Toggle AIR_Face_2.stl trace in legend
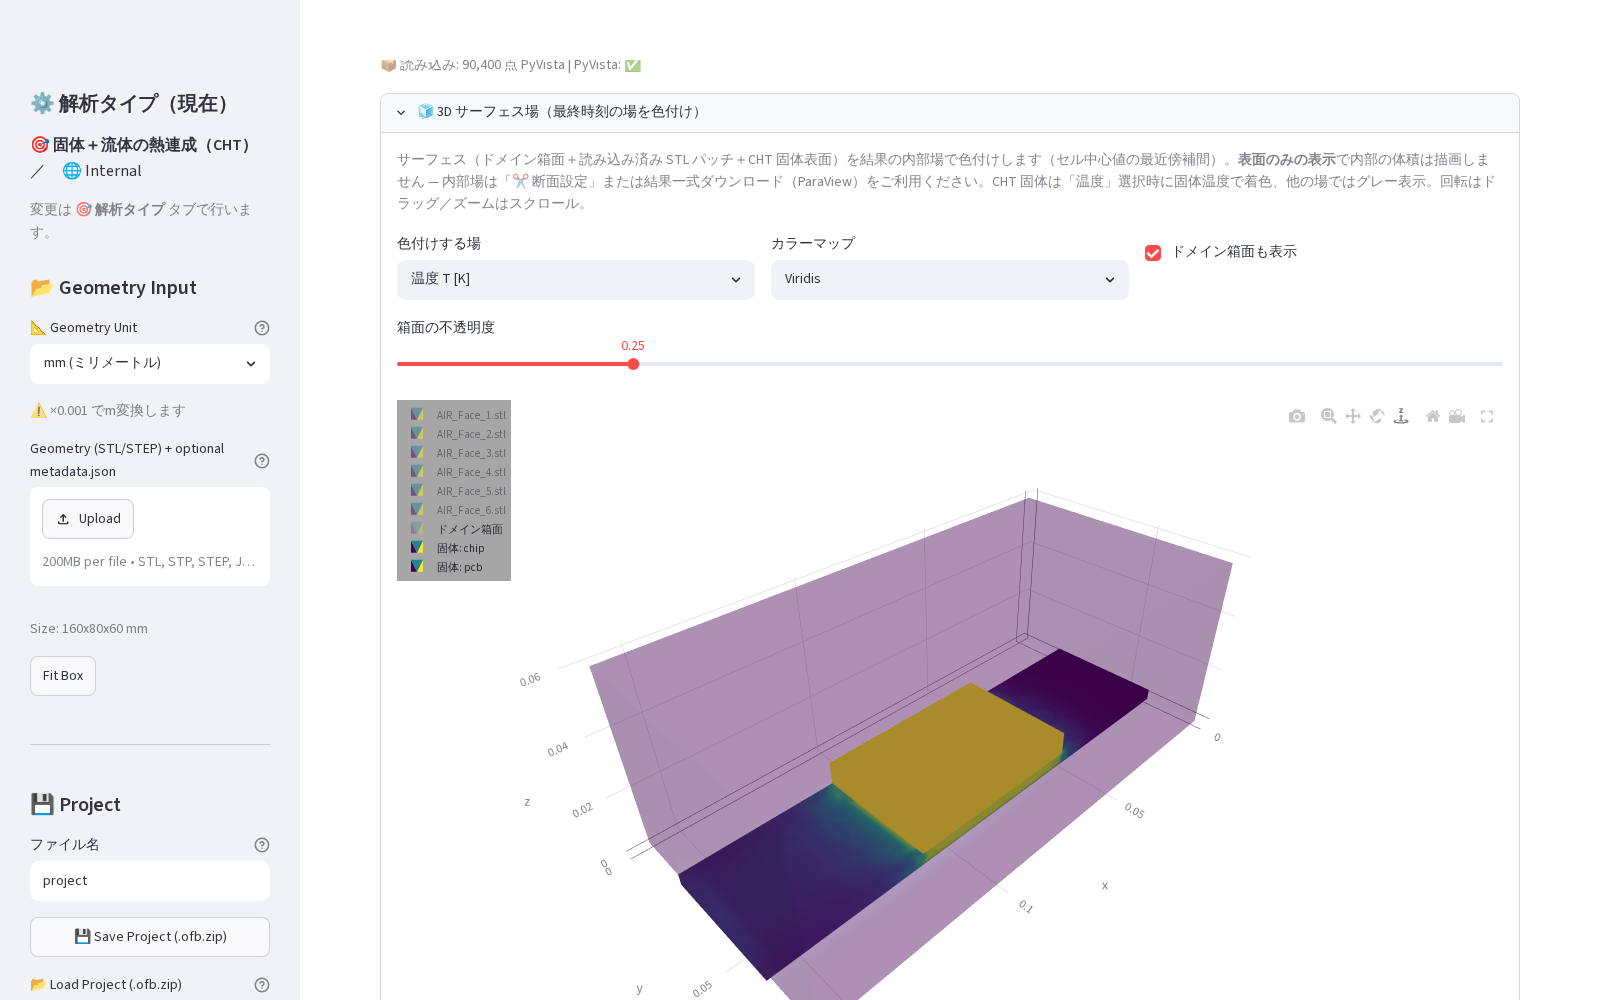The width and height of the screenshot is (1600, 1000). [x=458, y=434]
